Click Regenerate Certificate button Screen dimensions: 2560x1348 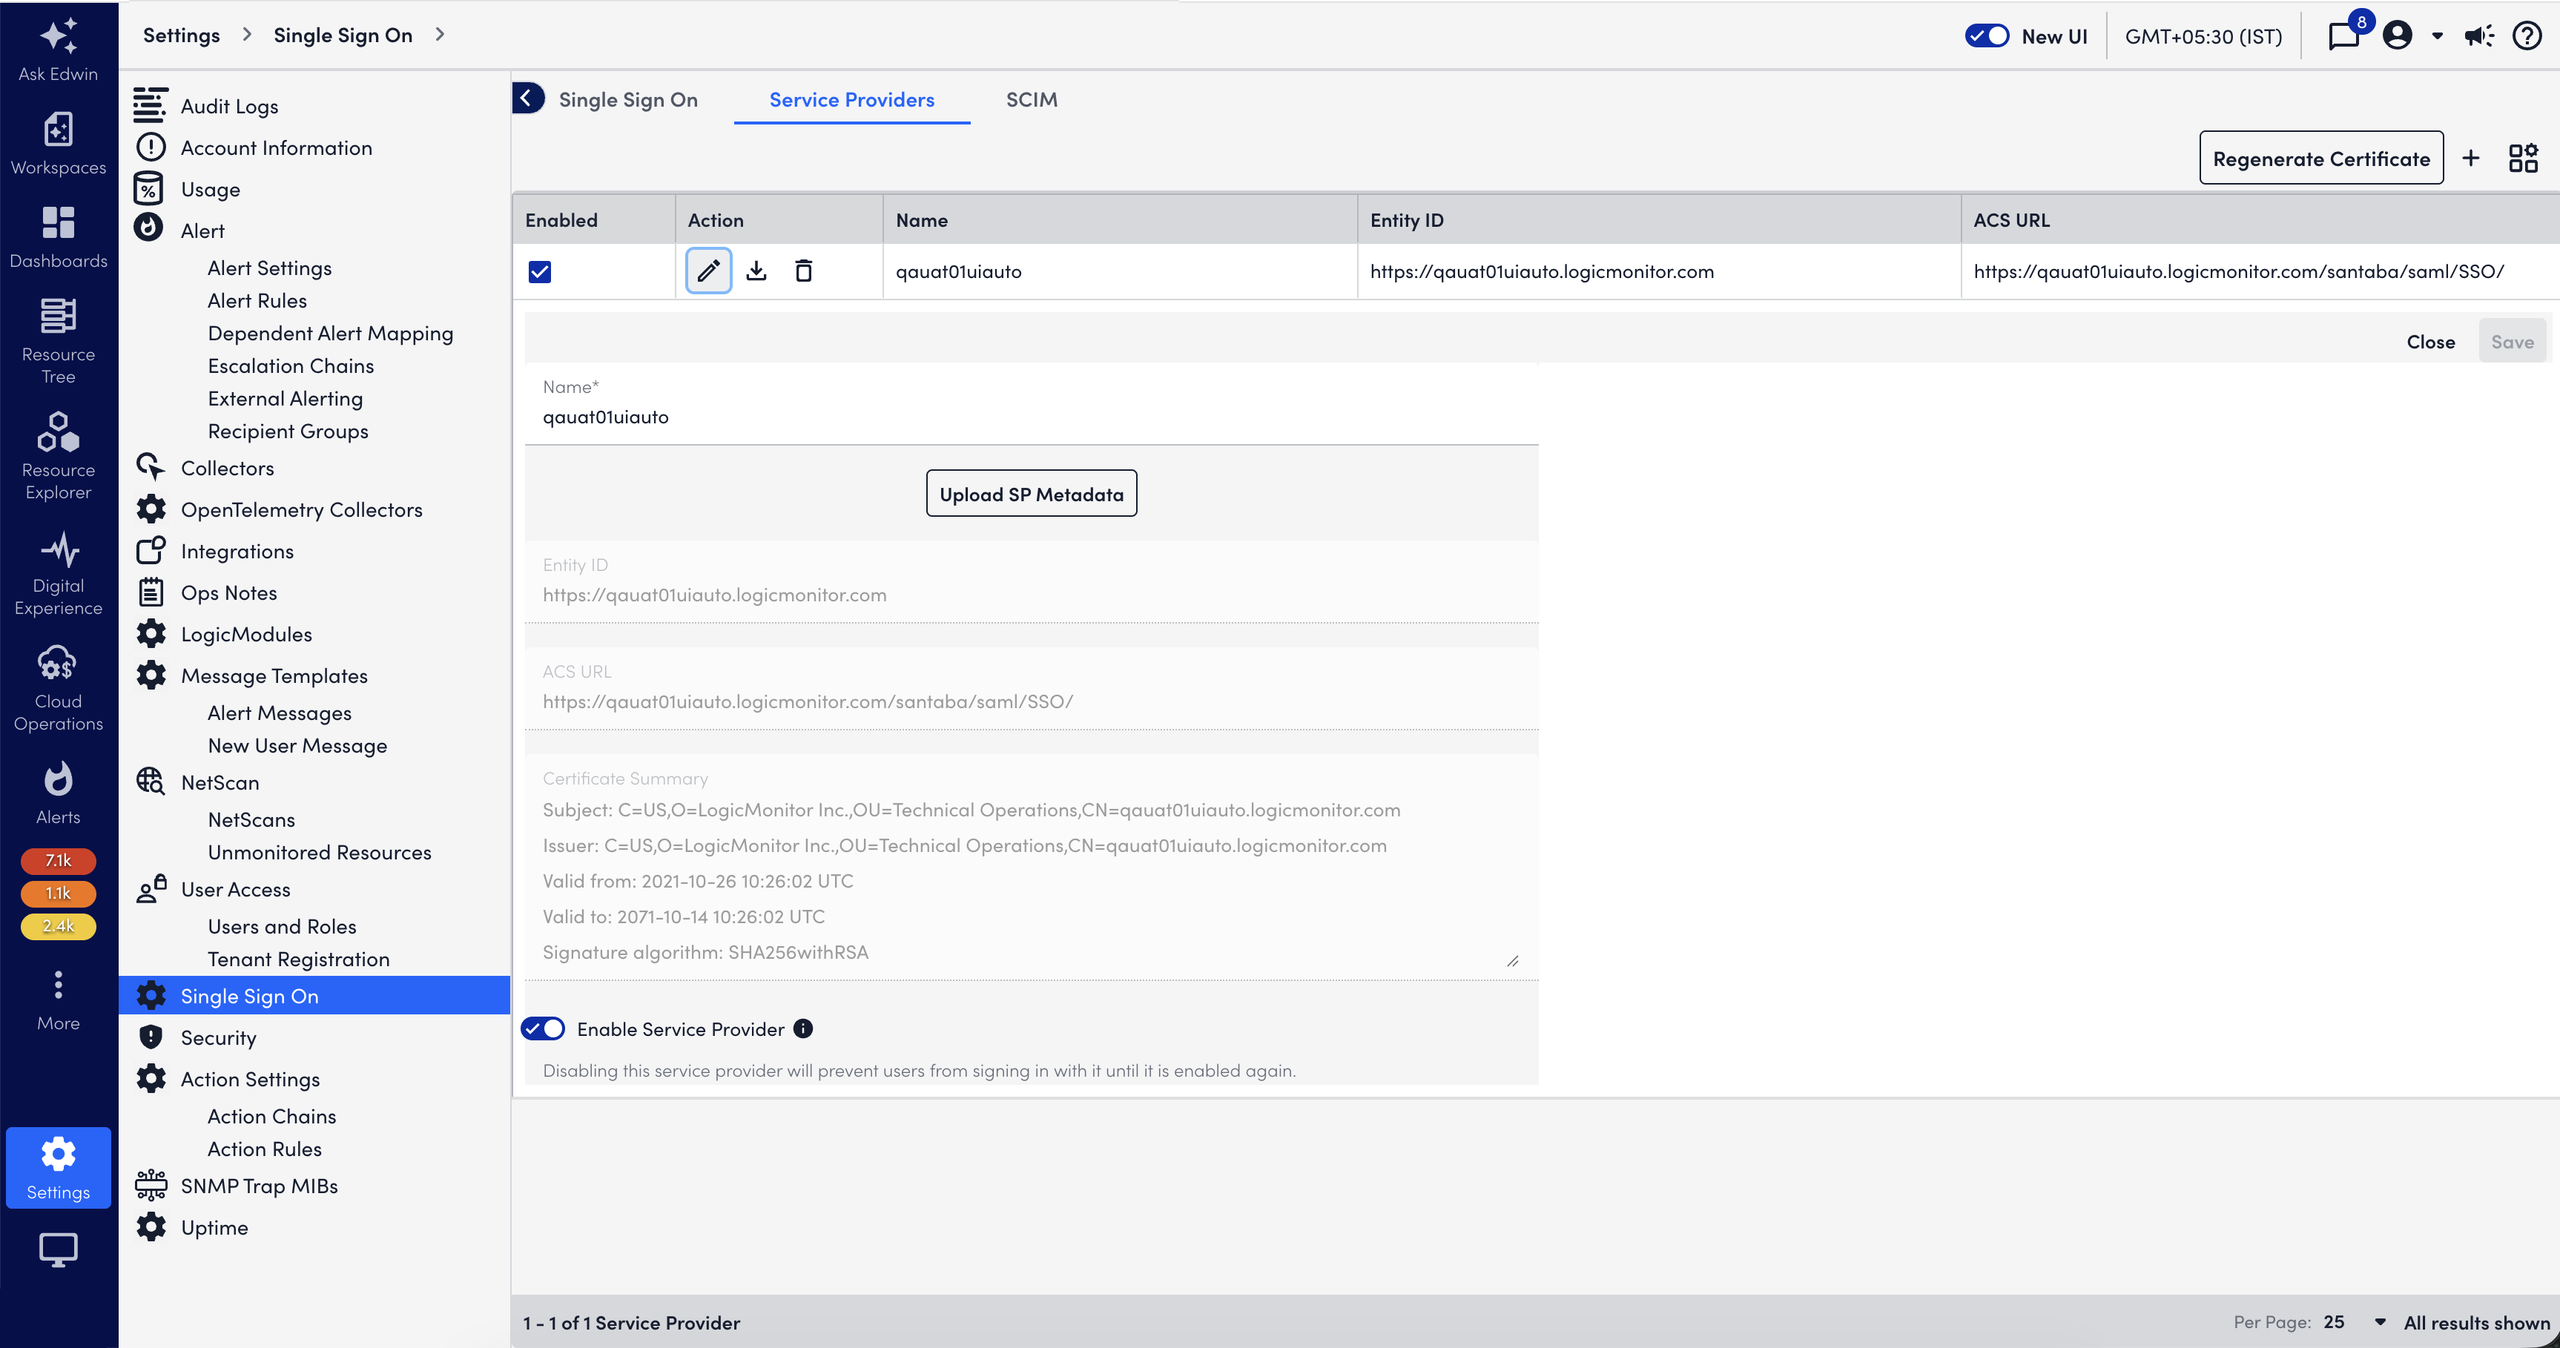pos(2321,158)
